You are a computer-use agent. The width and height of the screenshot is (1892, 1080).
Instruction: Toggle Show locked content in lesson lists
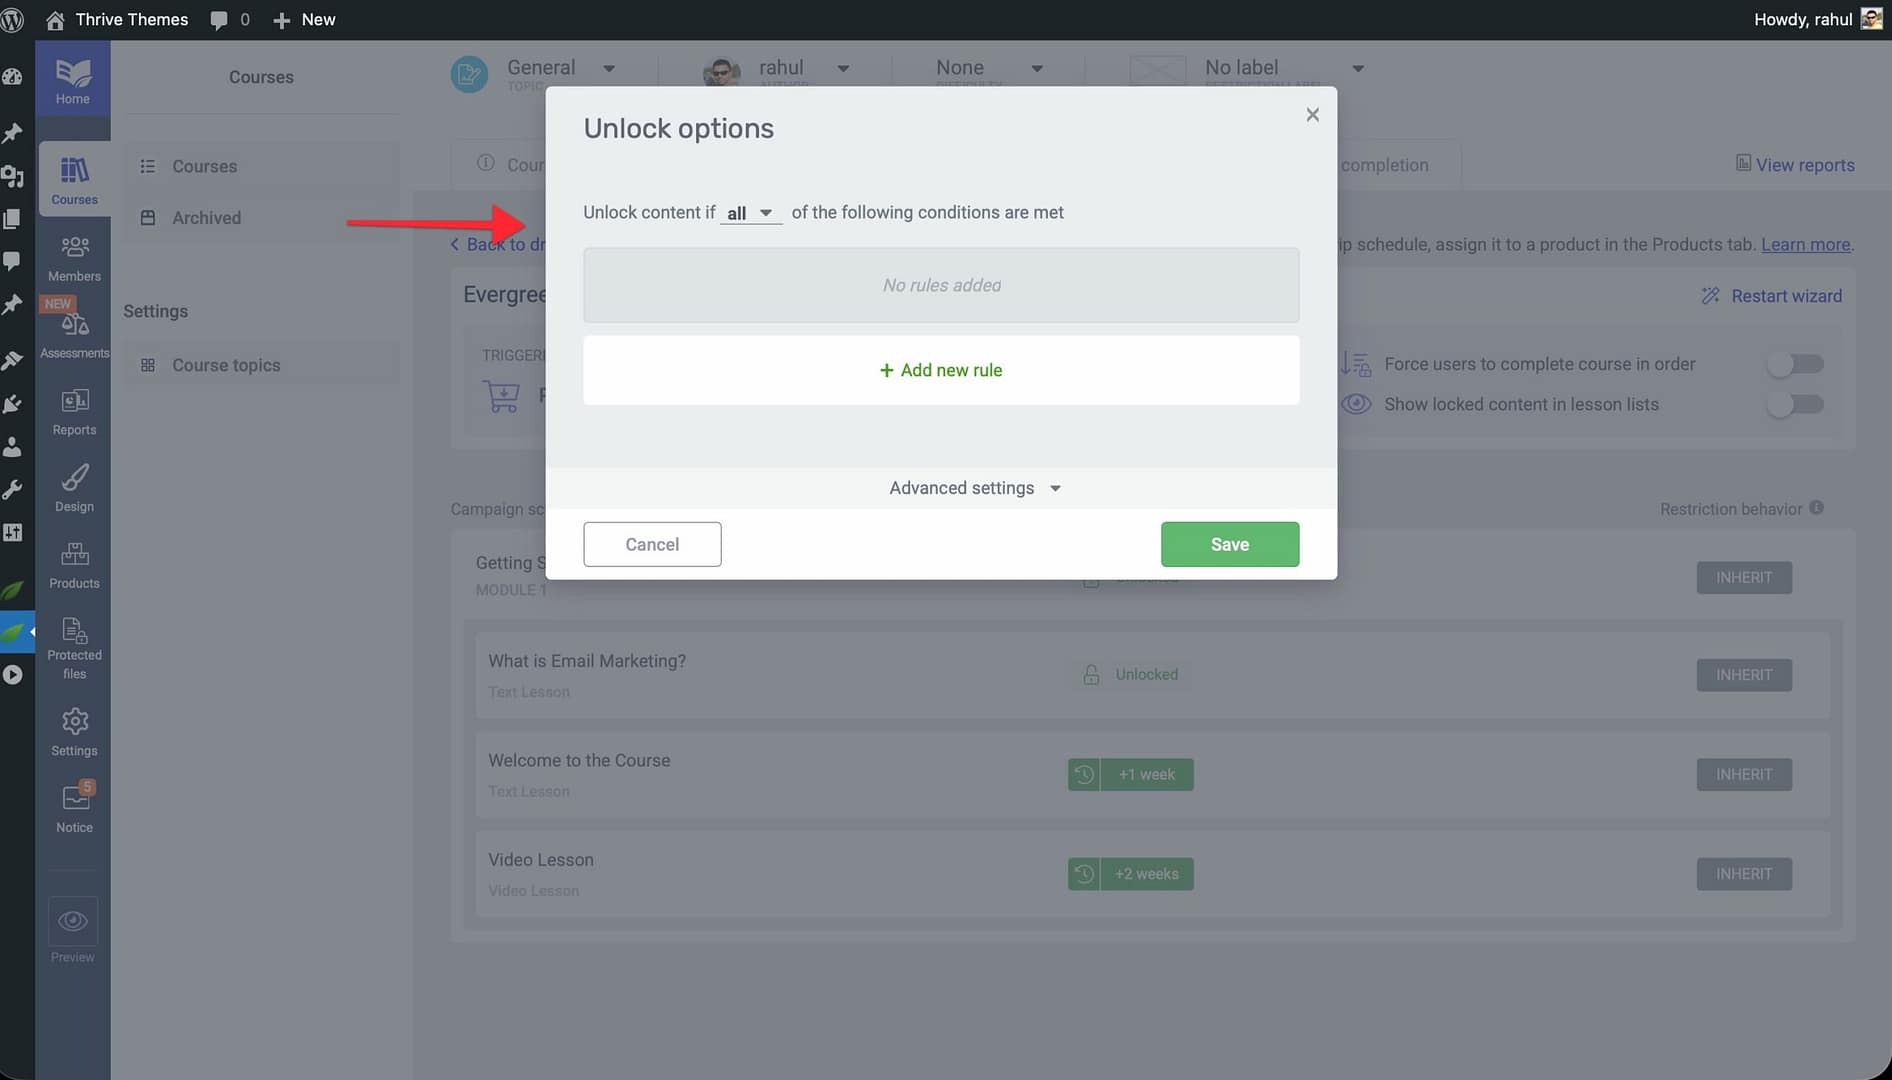[1795, 405]
